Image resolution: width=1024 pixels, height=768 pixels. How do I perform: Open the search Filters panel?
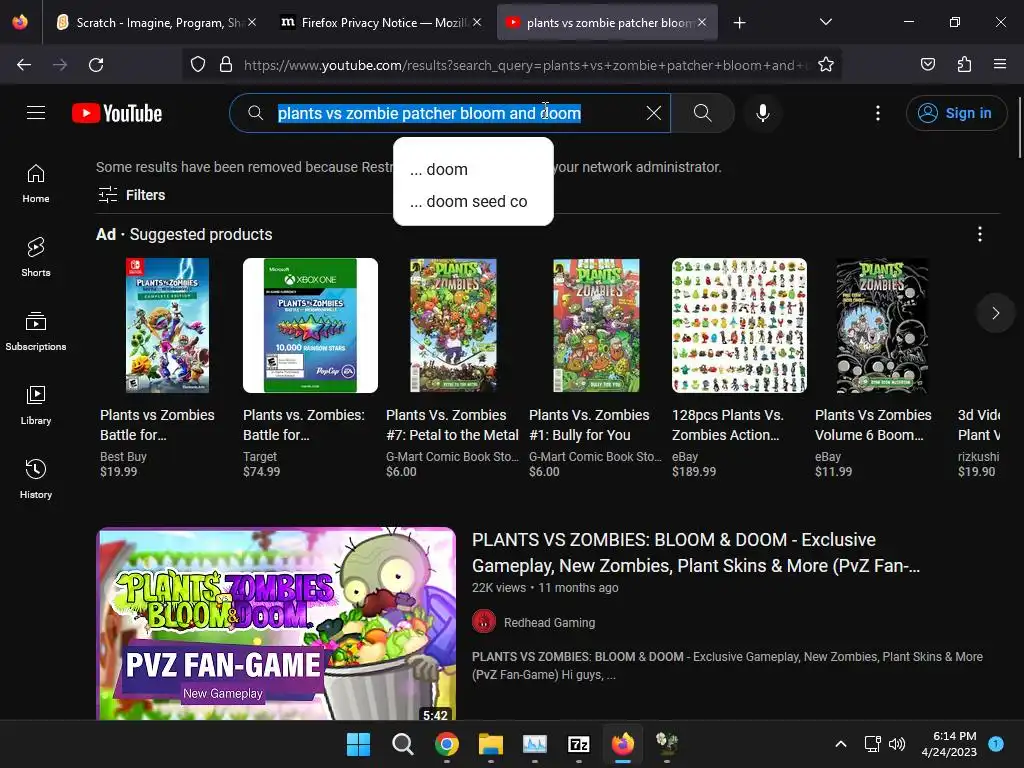[131, 195]
